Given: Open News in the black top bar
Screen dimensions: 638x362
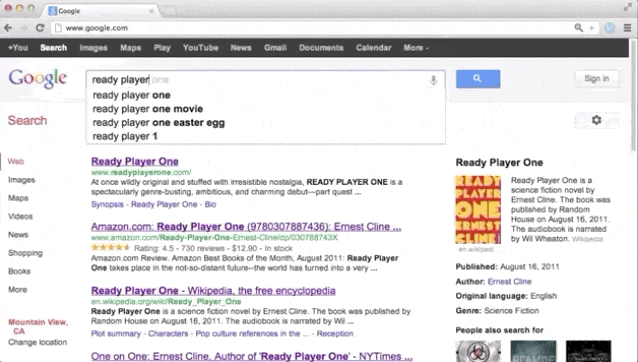Looking at the screenshot, I should (241, 48).
